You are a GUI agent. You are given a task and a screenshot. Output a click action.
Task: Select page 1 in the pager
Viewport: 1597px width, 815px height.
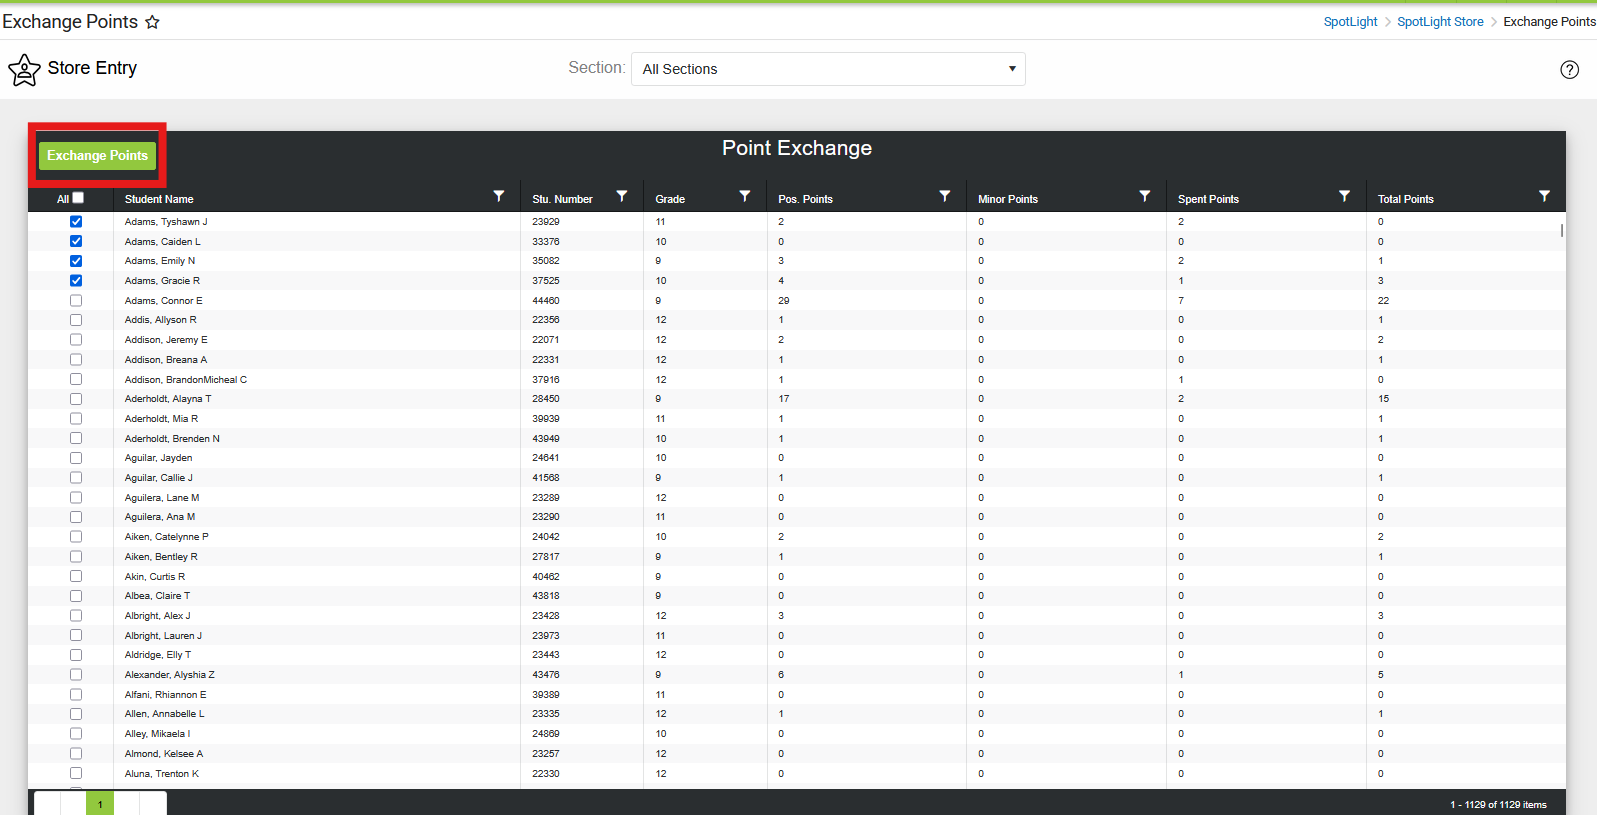[x=100, y=804]
